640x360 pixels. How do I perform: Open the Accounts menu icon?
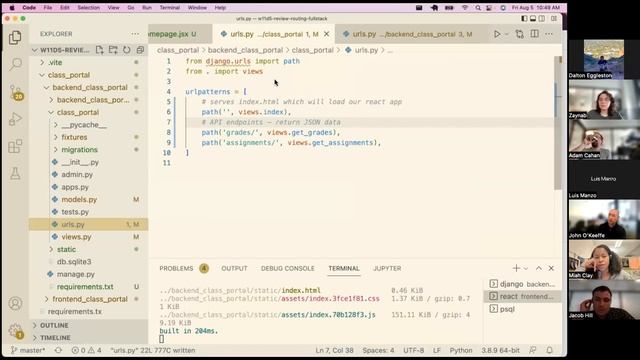[15, 303]
